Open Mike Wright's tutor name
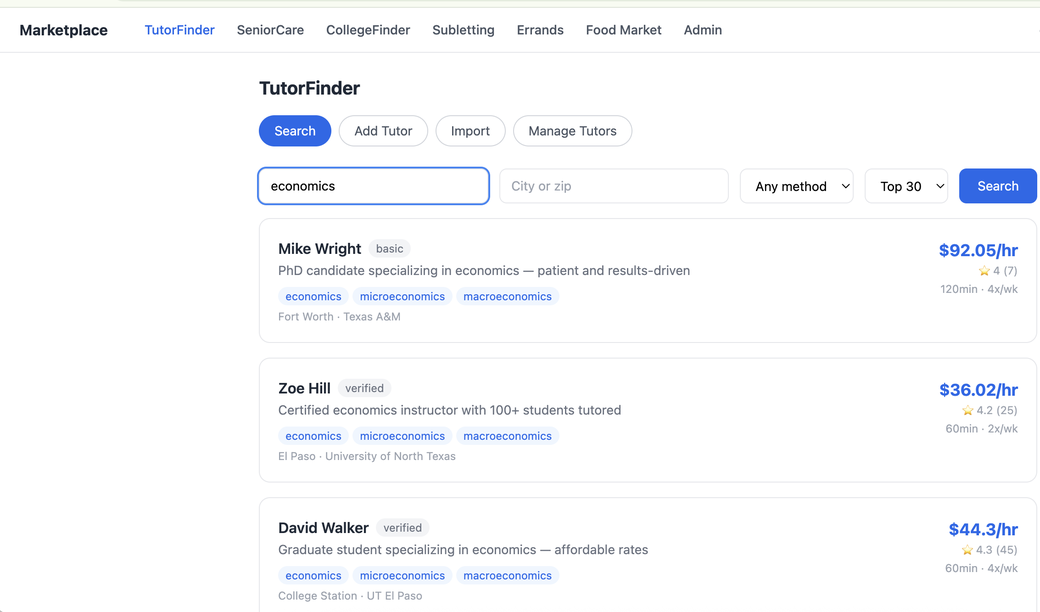 [320, 249]
